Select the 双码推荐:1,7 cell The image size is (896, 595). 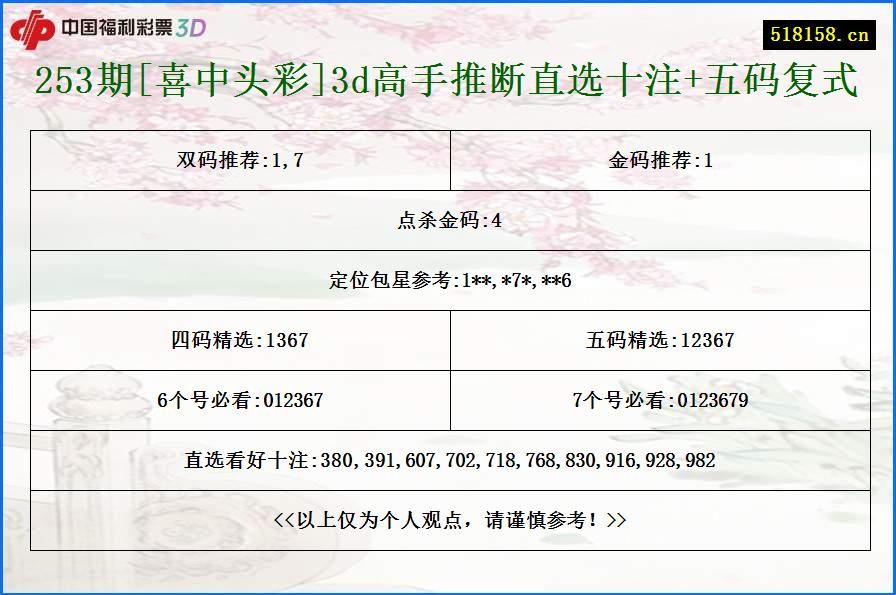(240, 160)
